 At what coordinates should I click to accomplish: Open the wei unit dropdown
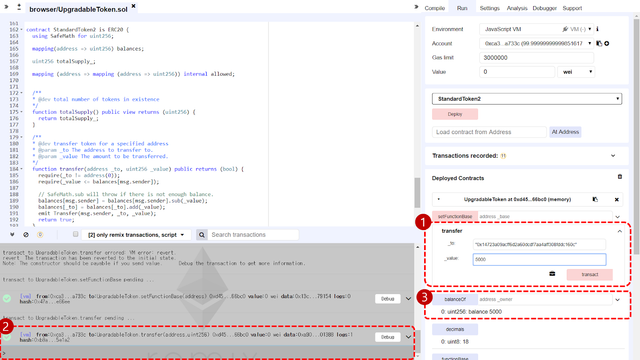[576, 72]
